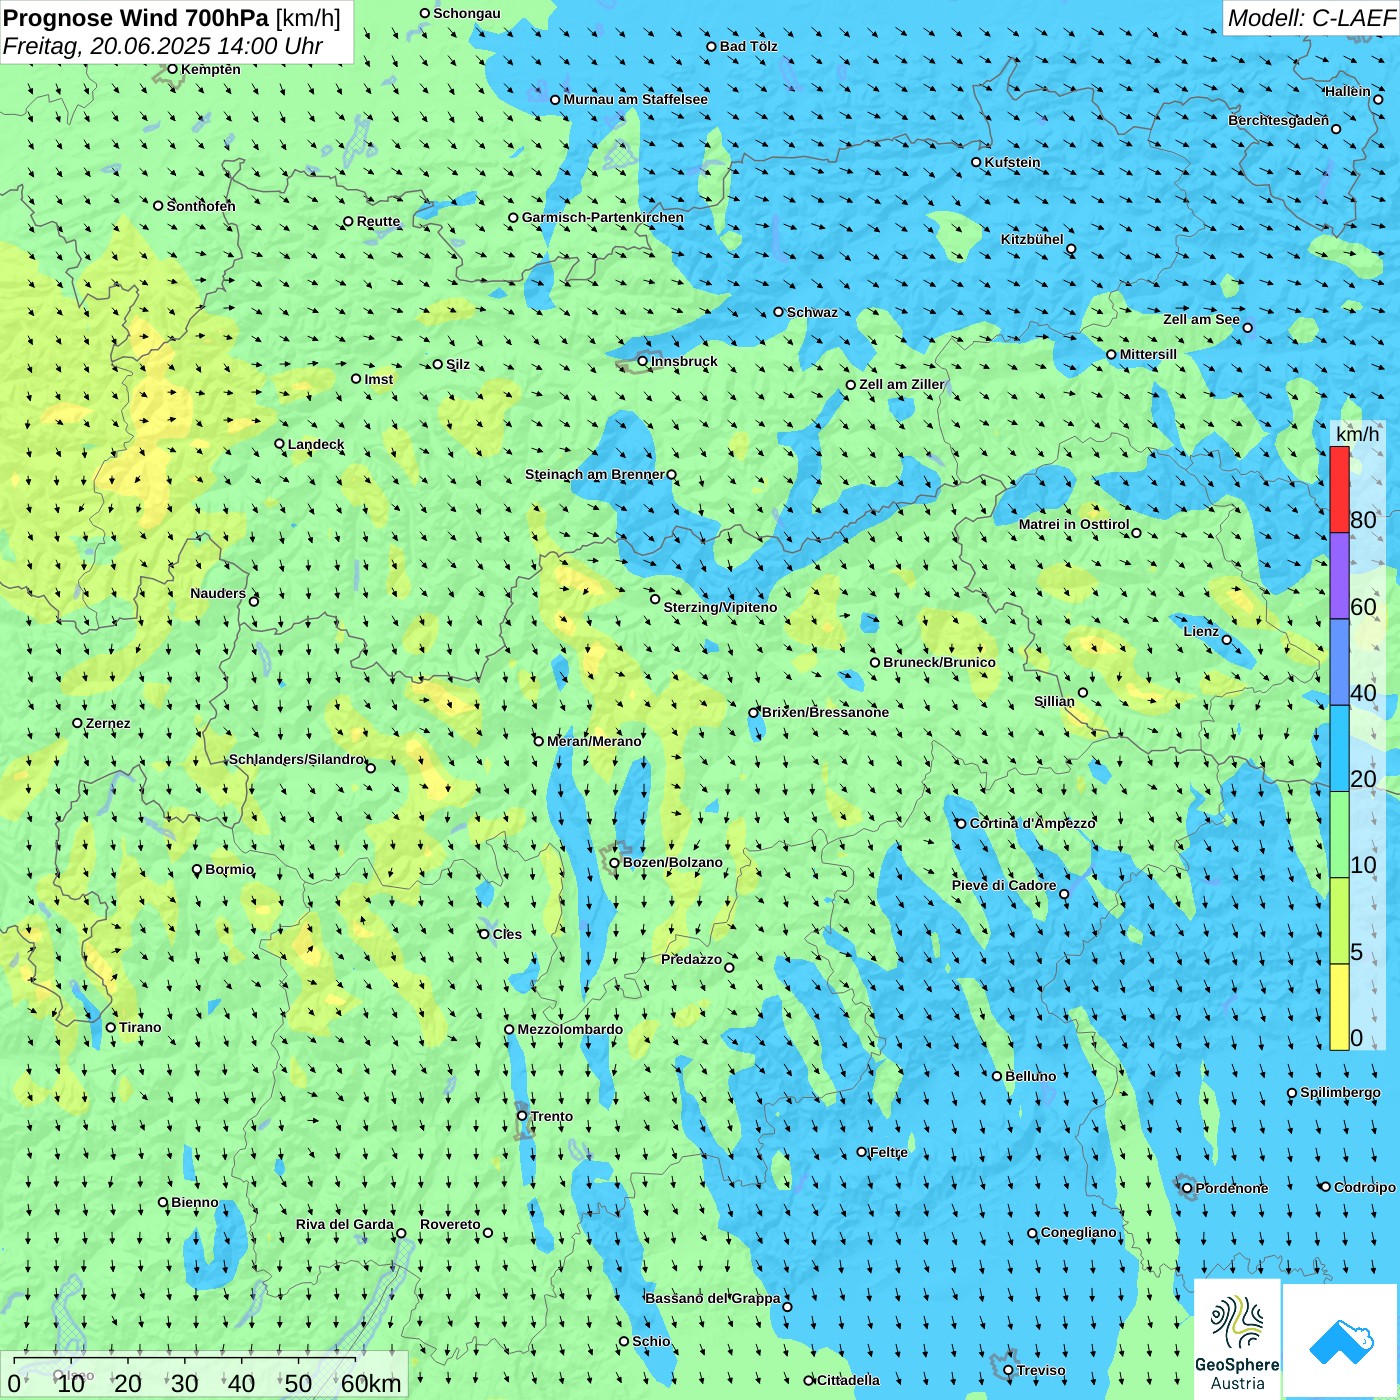Click the 'Schlanders/Silandro' label

pyautogui.click(x=297, y=759)
